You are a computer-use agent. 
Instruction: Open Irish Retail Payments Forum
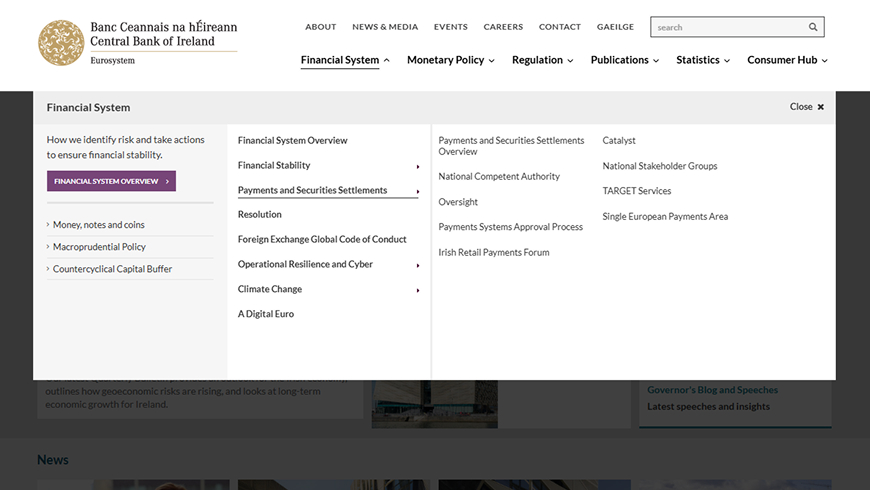pos(494,252)
